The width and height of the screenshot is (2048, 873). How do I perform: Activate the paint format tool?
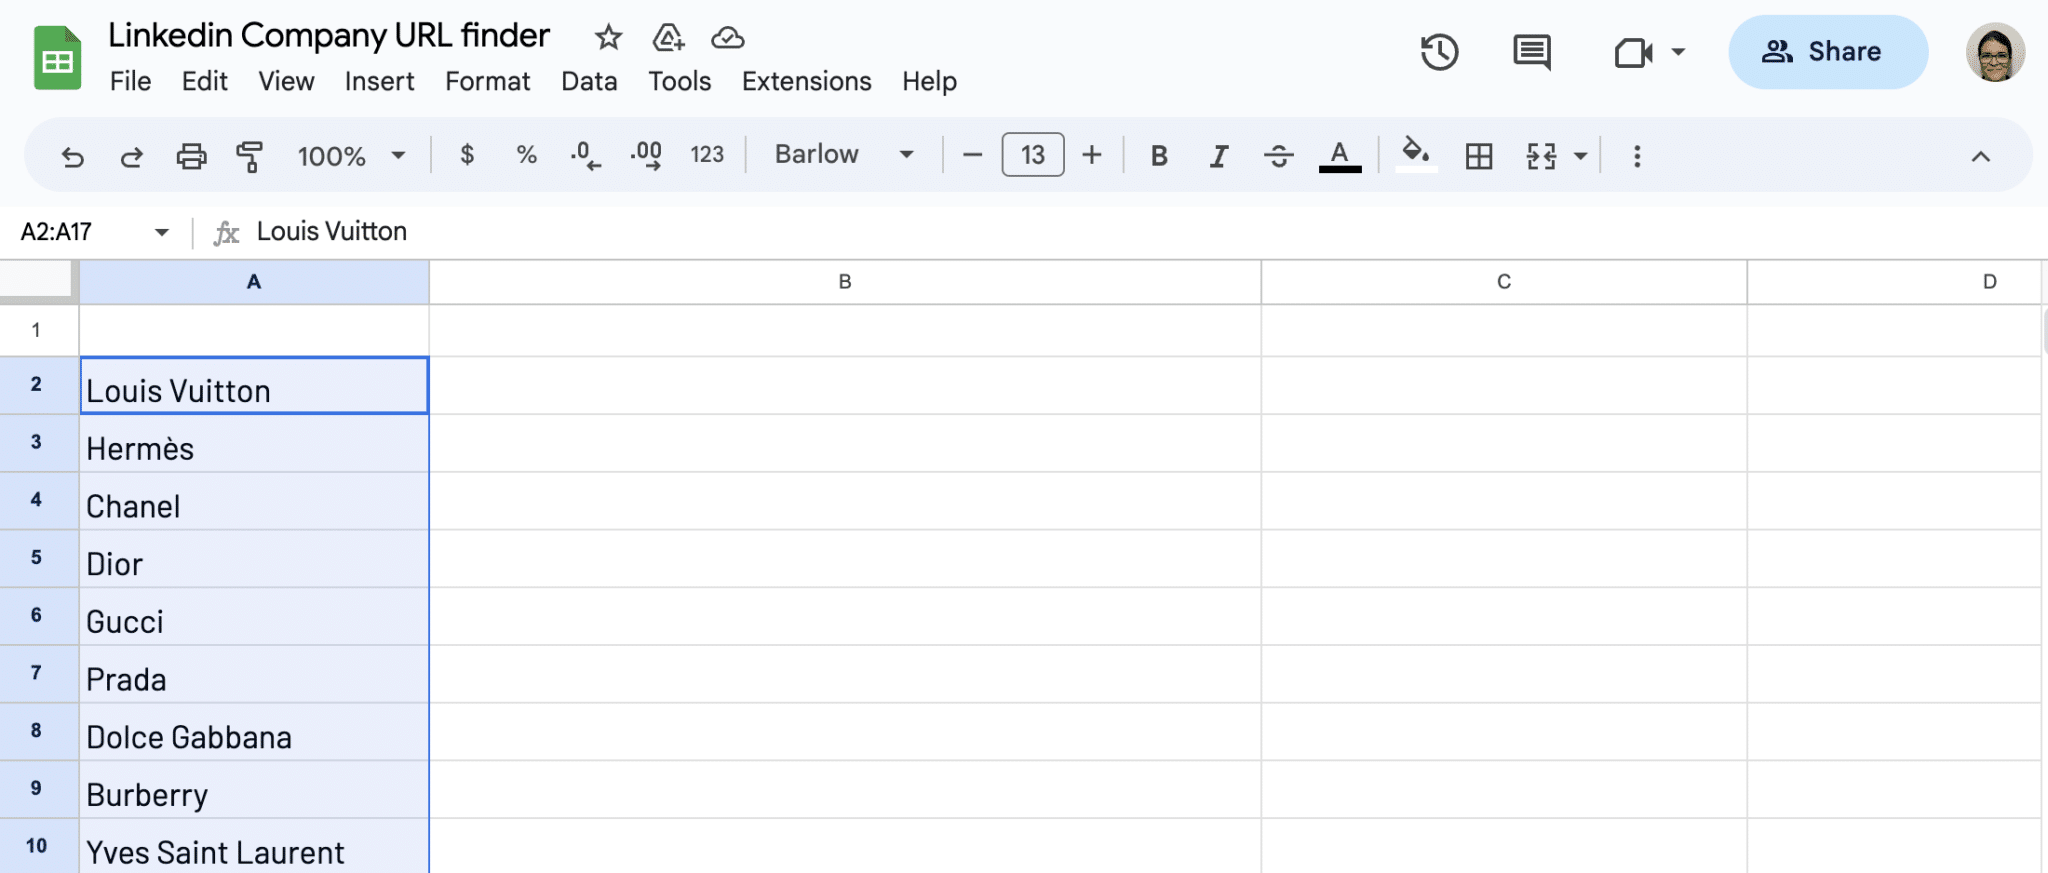[x=249, y=156]
